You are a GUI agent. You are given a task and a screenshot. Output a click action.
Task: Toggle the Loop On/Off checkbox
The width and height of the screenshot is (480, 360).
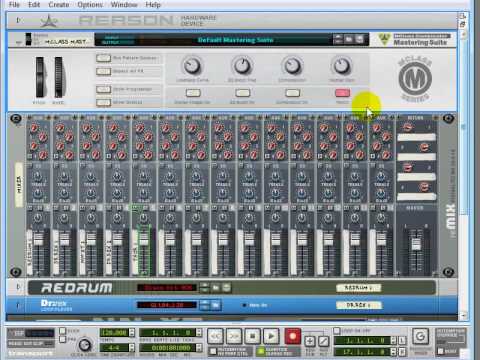pos(337,331)
